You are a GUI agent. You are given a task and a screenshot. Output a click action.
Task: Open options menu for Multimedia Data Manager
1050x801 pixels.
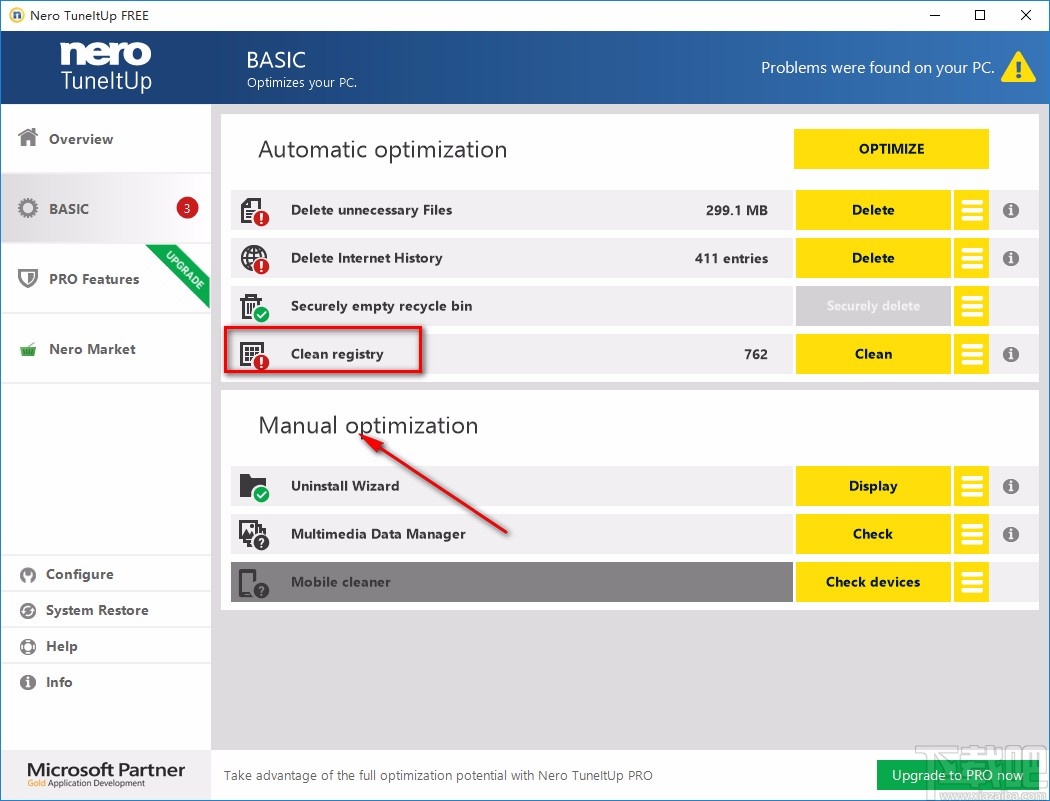click(x=971, y=534)
